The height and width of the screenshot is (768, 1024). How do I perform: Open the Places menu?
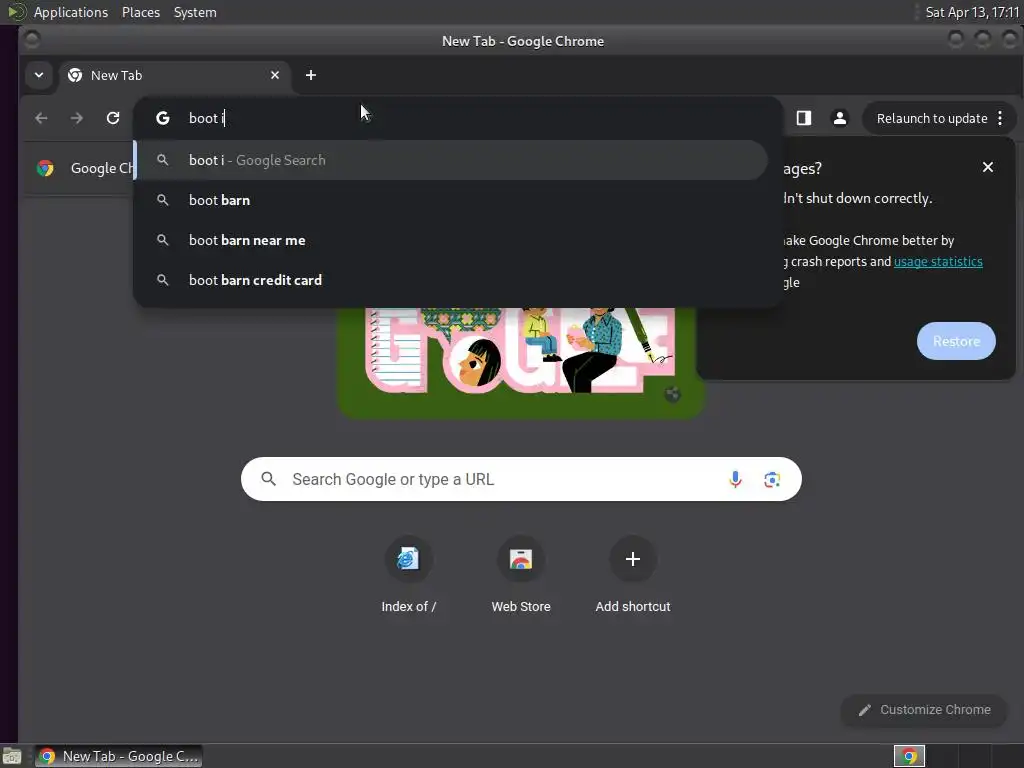pyautogui.click(x=141, y=12)
